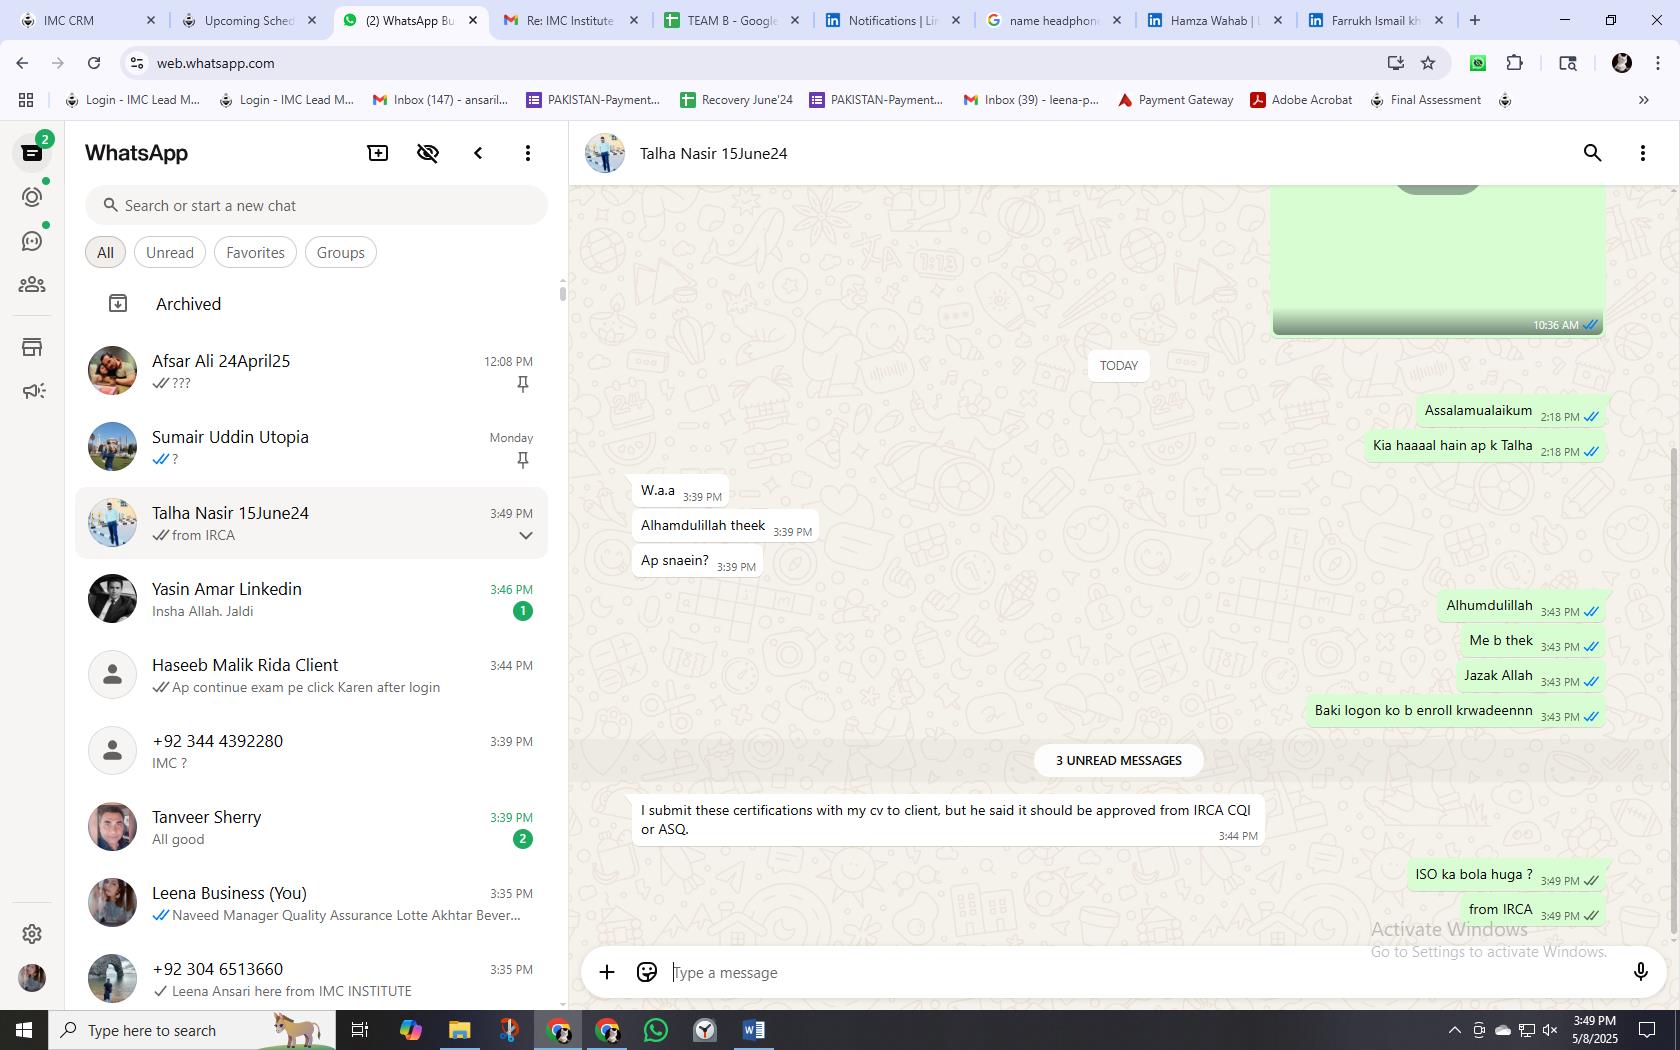Click pin icon on Afsar Ali chat

(x=522, y=384)
